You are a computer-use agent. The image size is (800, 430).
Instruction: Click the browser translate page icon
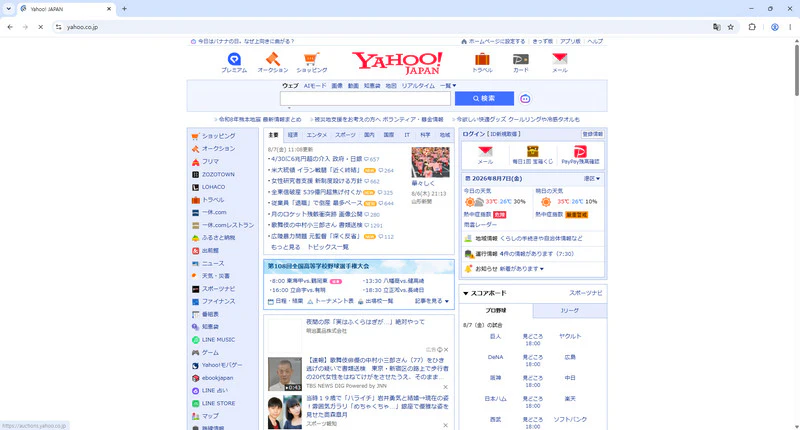point(717,27)
